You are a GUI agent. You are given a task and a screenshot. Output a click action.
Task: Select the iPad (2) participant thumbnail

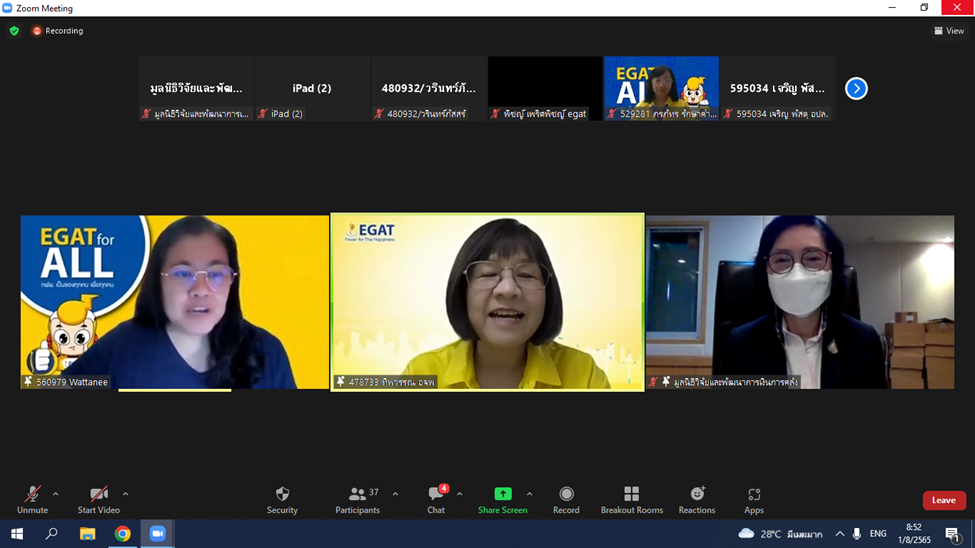[312, 88]
